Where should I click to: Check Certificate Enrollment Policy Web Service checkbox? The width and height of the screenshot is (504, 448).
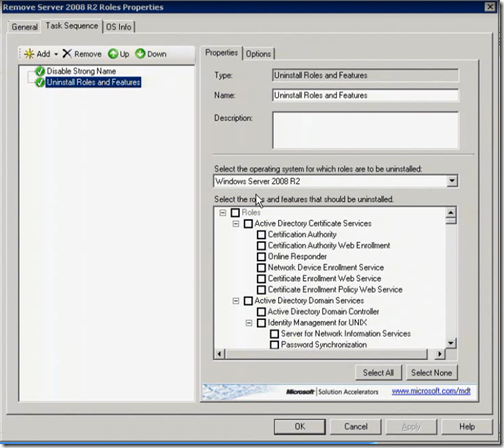pyautogui.click(x=262, y=290)
